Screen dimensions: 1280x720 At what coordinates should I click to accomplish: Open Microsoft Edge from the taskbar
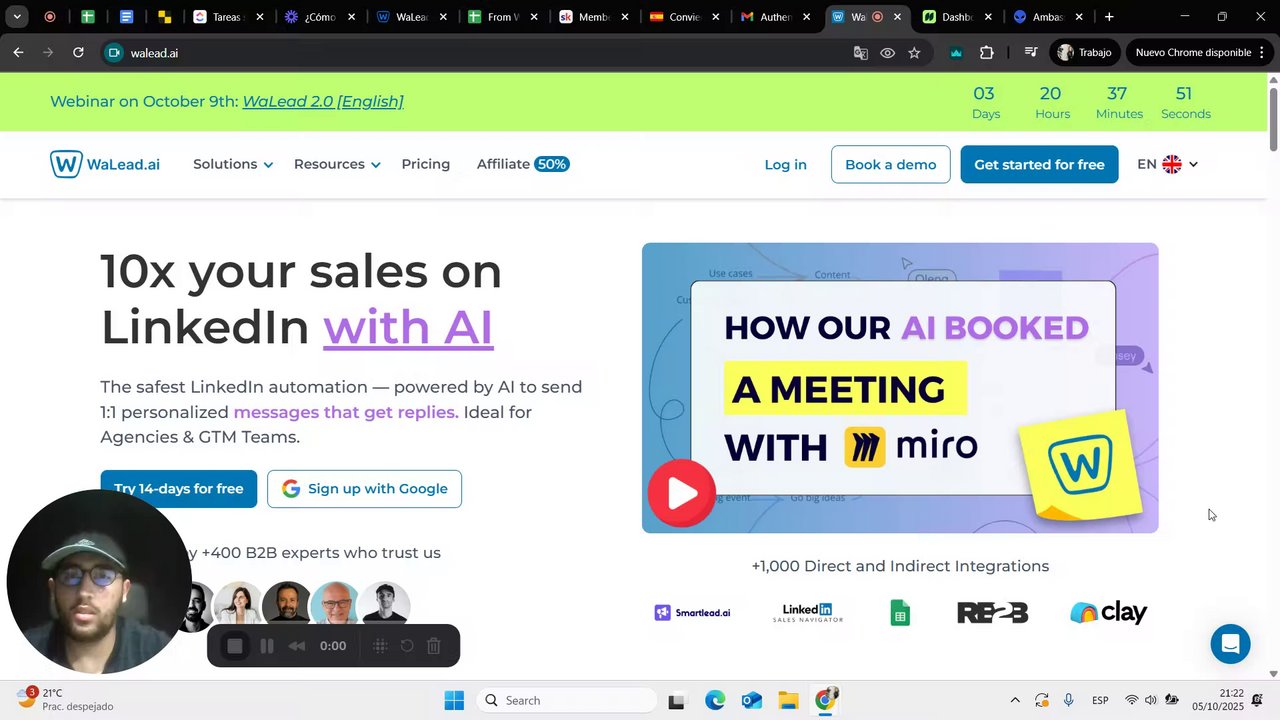[714, 701]
